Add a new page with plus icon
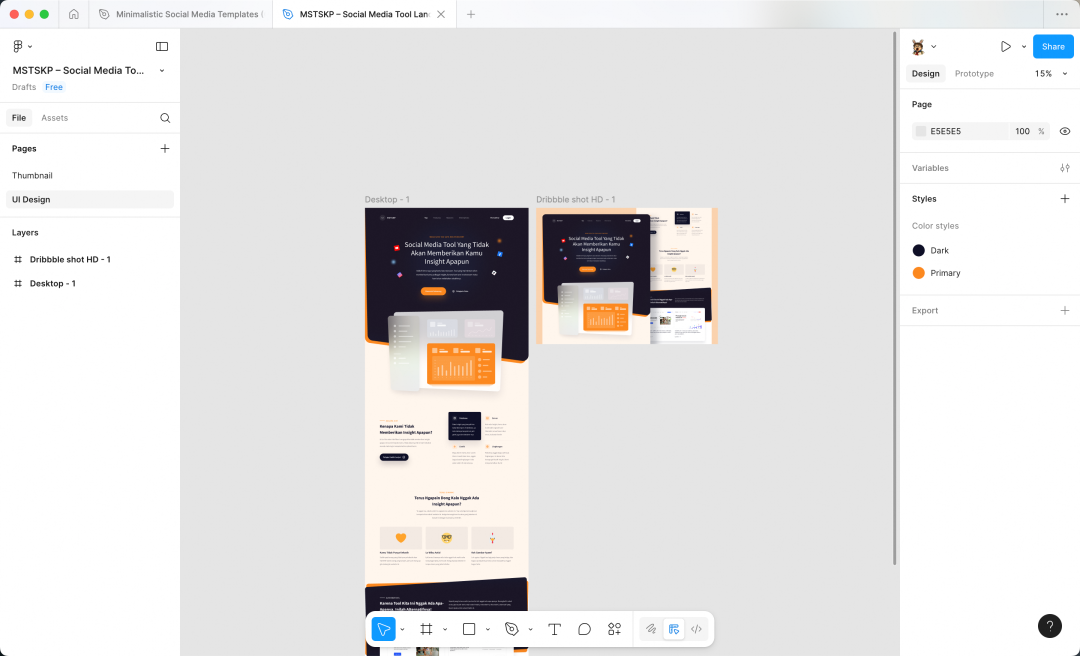The height and width of the screenshot is (656, 1080). click(x=165, y=148)
